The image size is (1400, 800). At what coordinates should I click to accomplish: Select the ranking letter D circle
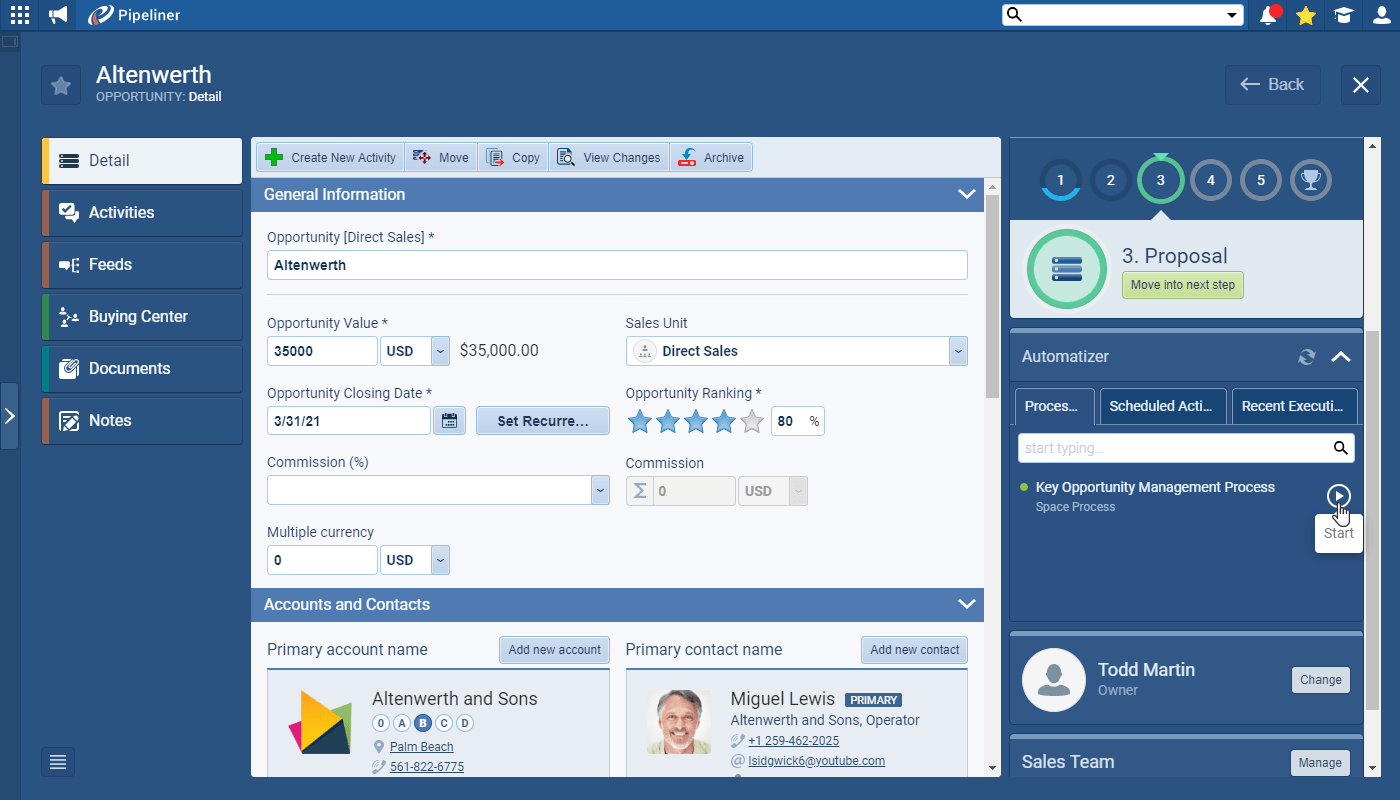[x=465, y=723]
